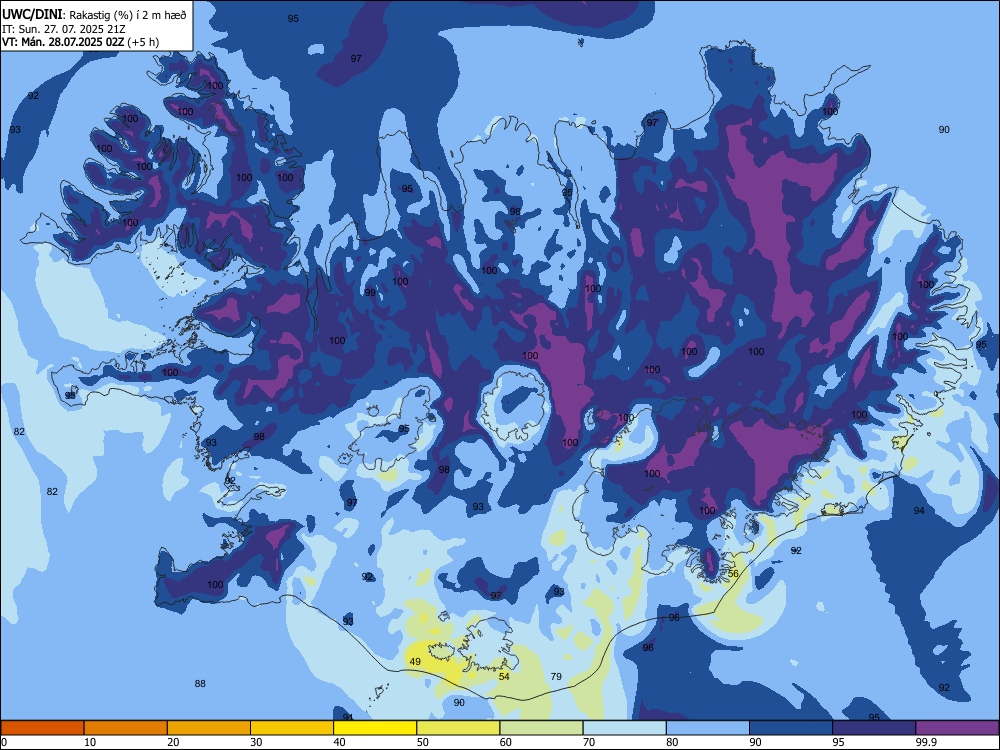
Task: Click the '99.9' legend scale label
Action: click(x=925, y=742)
